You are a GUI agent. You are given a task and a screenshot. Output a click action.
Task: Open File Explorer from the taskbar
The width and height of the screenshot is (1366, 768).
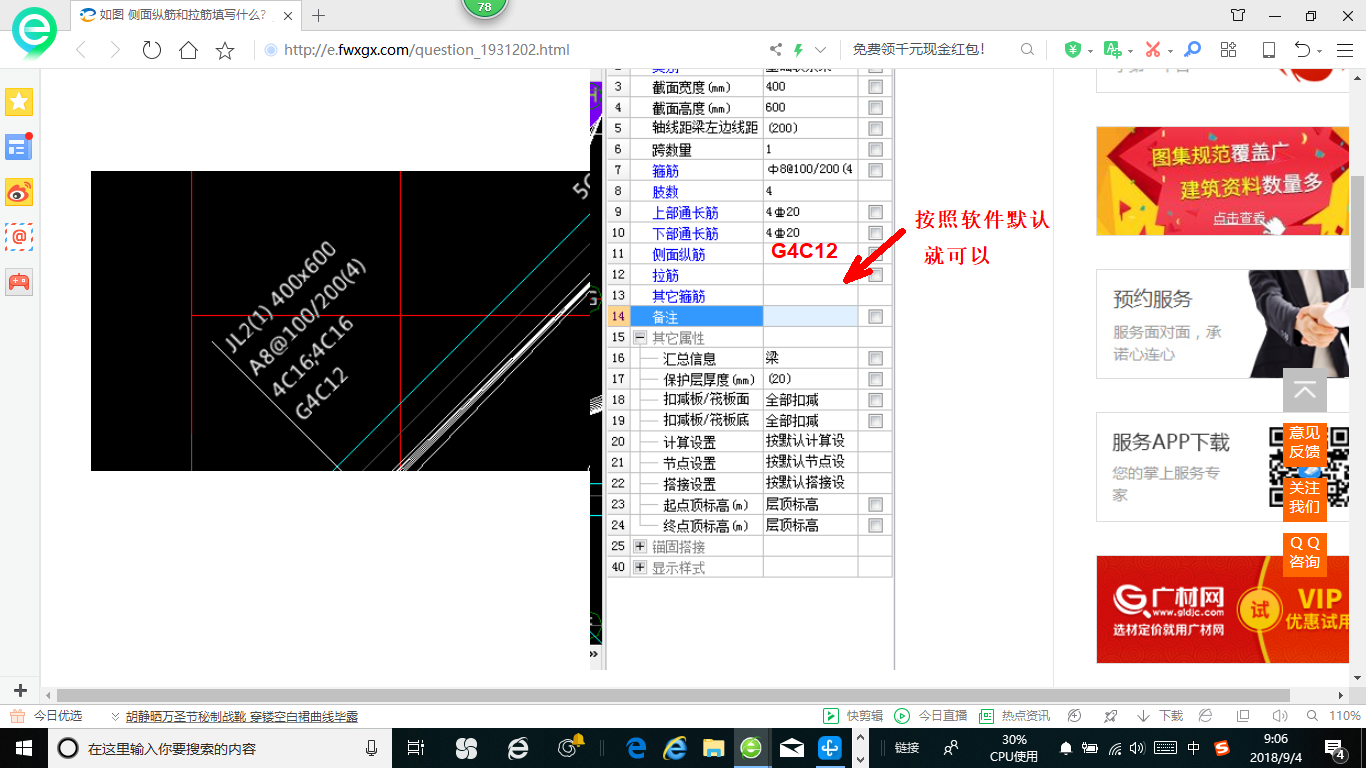[x=713, y=747]
